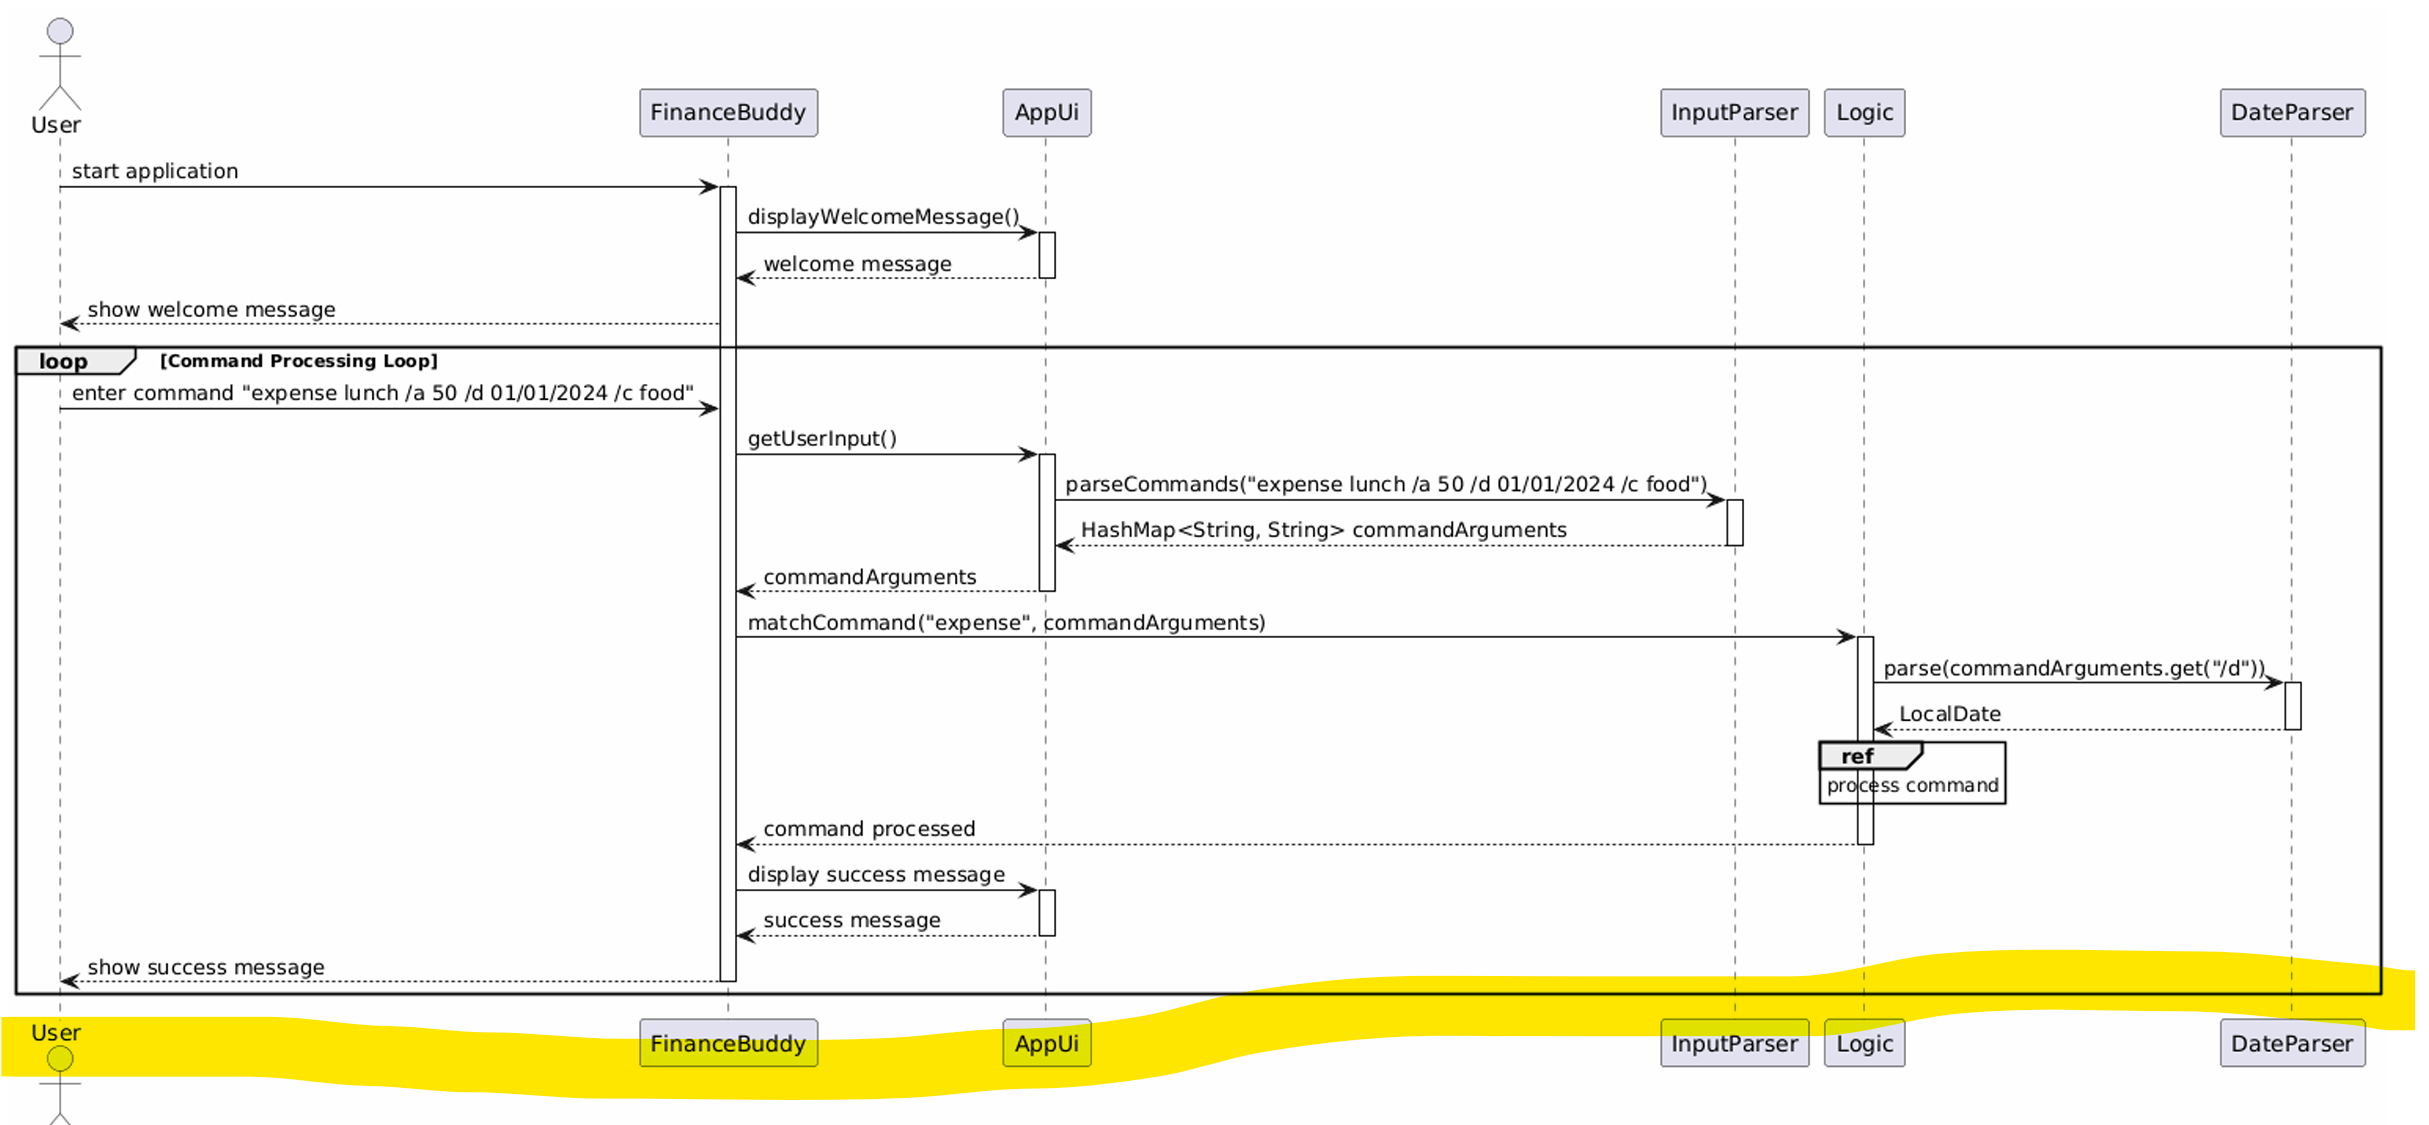The image size is (2429, 1125).
Task: Click the start application message label
Action: (x=155, y=171)
